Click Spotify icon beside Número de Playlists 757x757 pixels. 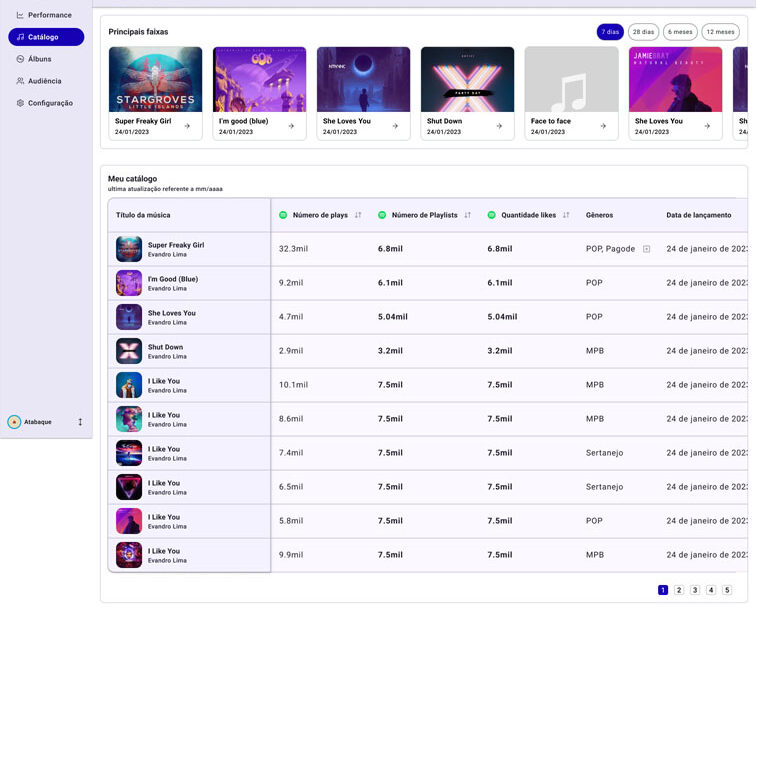[382, 215]
